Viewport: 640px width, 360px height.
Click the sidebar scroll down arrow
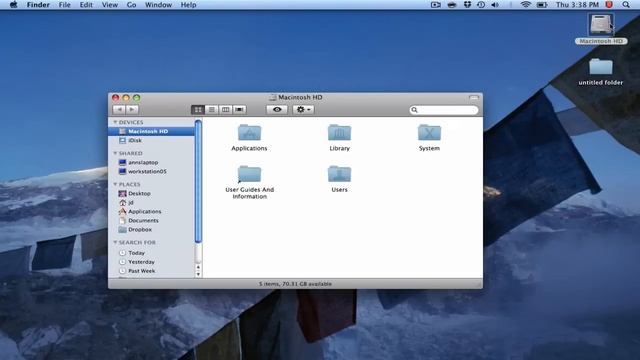pos(198,274)
